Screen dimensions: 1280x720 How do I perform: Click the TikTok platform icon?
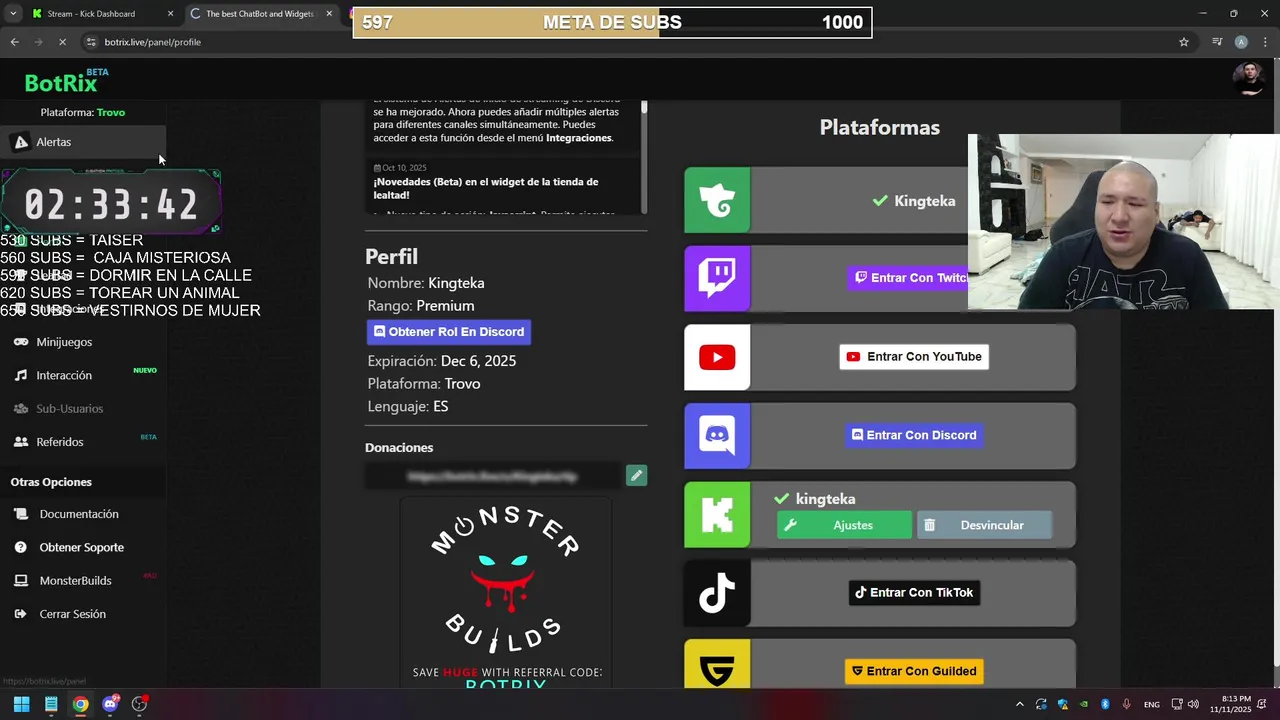(717, 593)
